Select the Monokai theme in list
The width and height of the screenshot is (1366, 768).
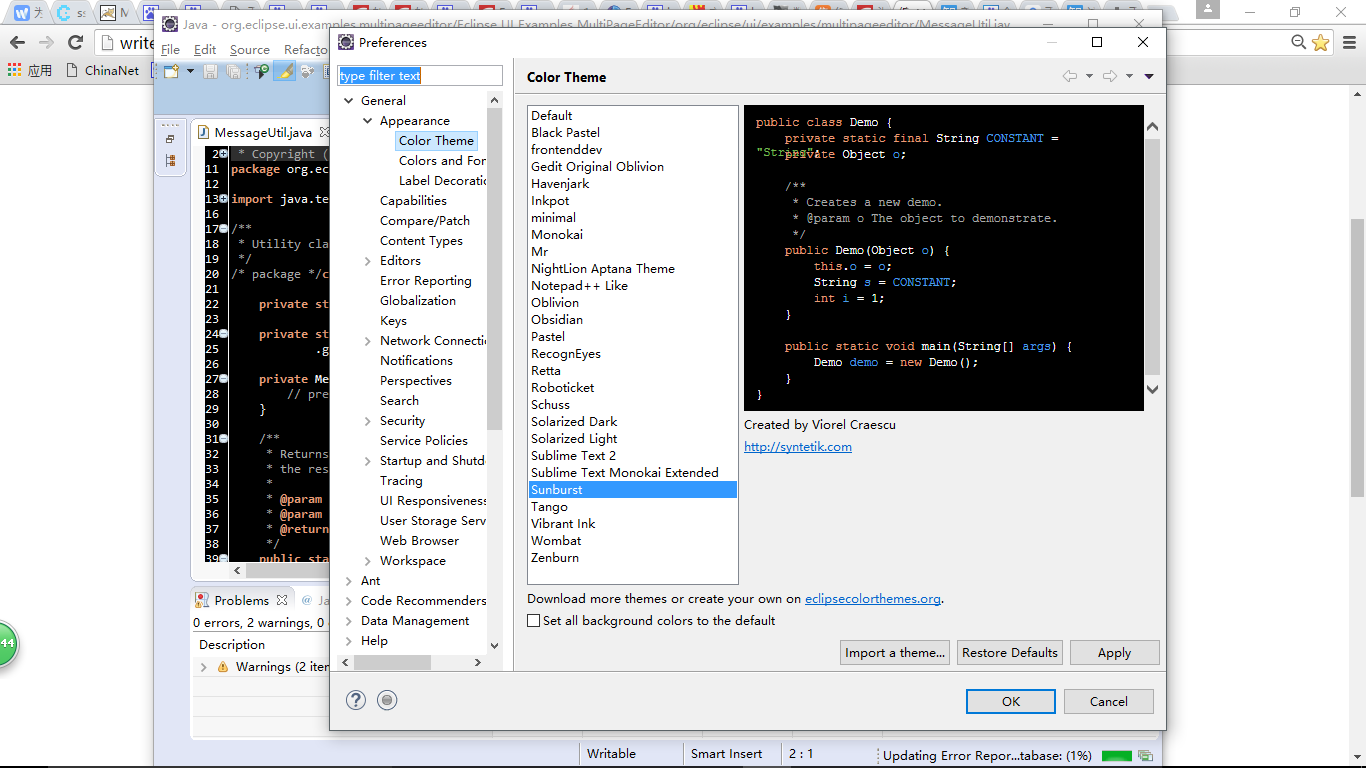click(x=557, y=235)
